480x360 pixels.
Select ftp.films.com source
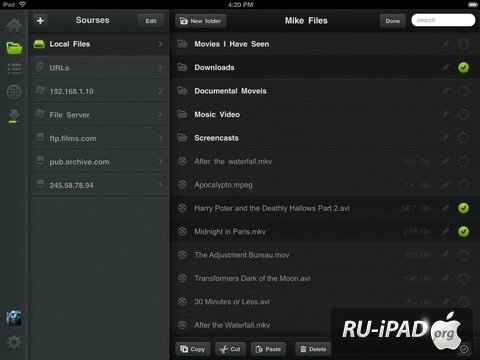click(99, 138)
